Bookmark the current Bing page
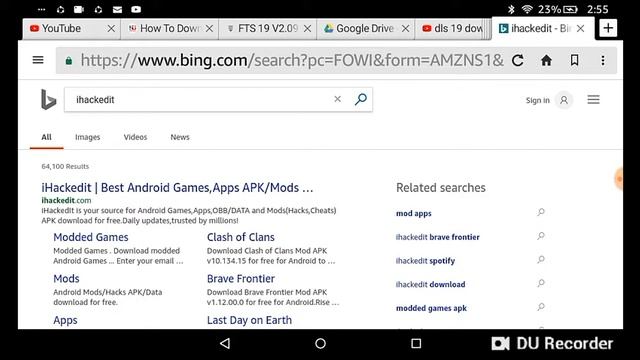Viewport: 640px width, 360px height. pos(574,60)
